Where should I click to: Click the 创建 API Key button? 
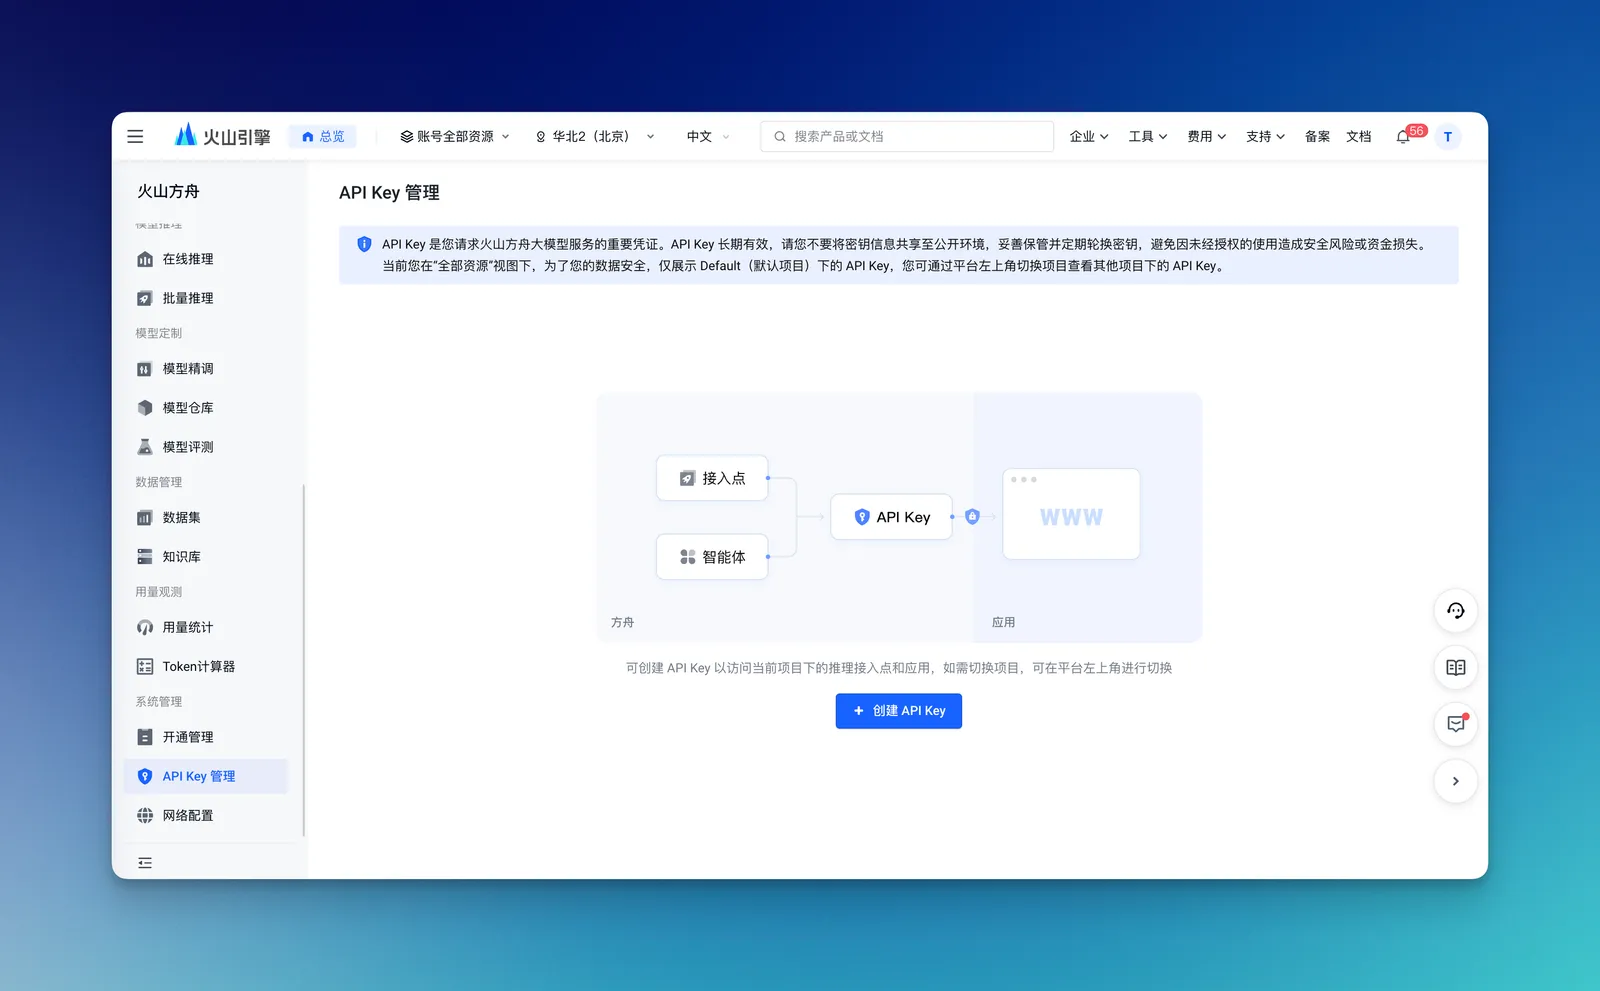pyautogui.click(x=898, y=711)
